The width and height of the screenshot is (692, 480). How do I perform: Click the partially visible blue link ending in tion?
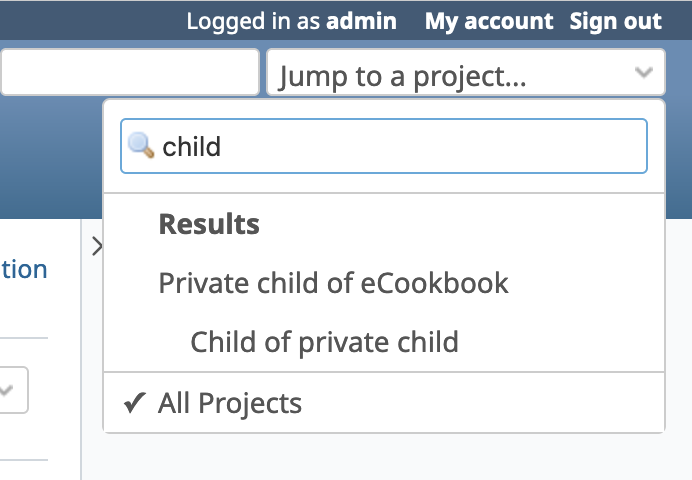coord(24,269)
